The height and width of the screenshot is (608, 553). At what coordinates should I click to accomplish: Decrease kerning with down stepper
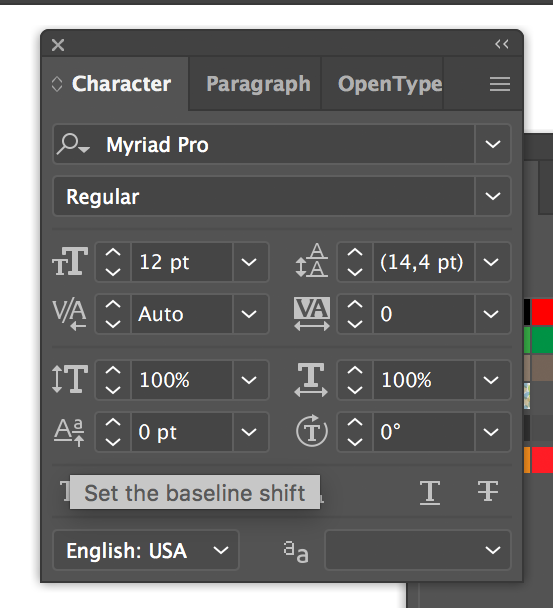[x=113, y=323]
